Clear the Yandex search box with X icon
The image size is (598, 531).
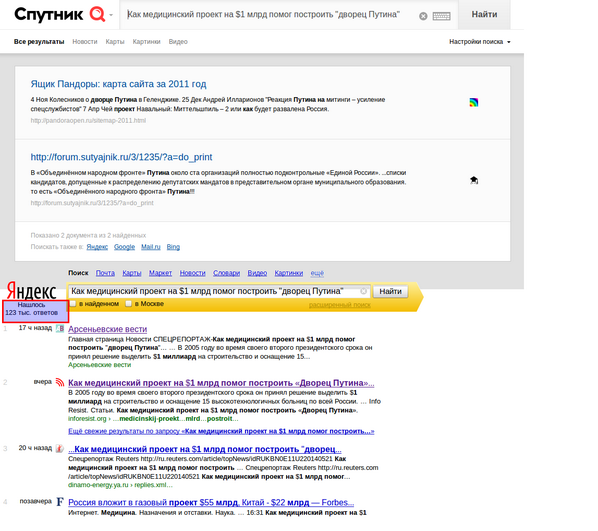[x=363, y=291]
